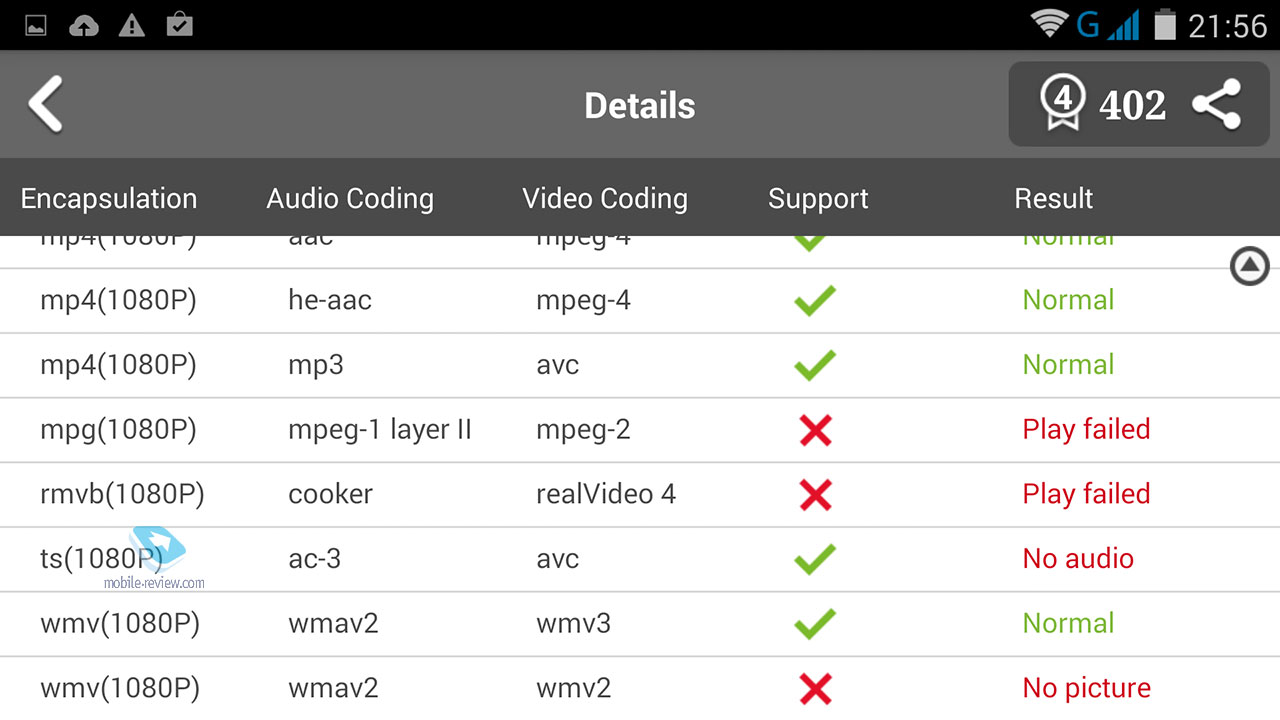Tap the score 402 text

pyautogui.click(x=1133, y=105)
